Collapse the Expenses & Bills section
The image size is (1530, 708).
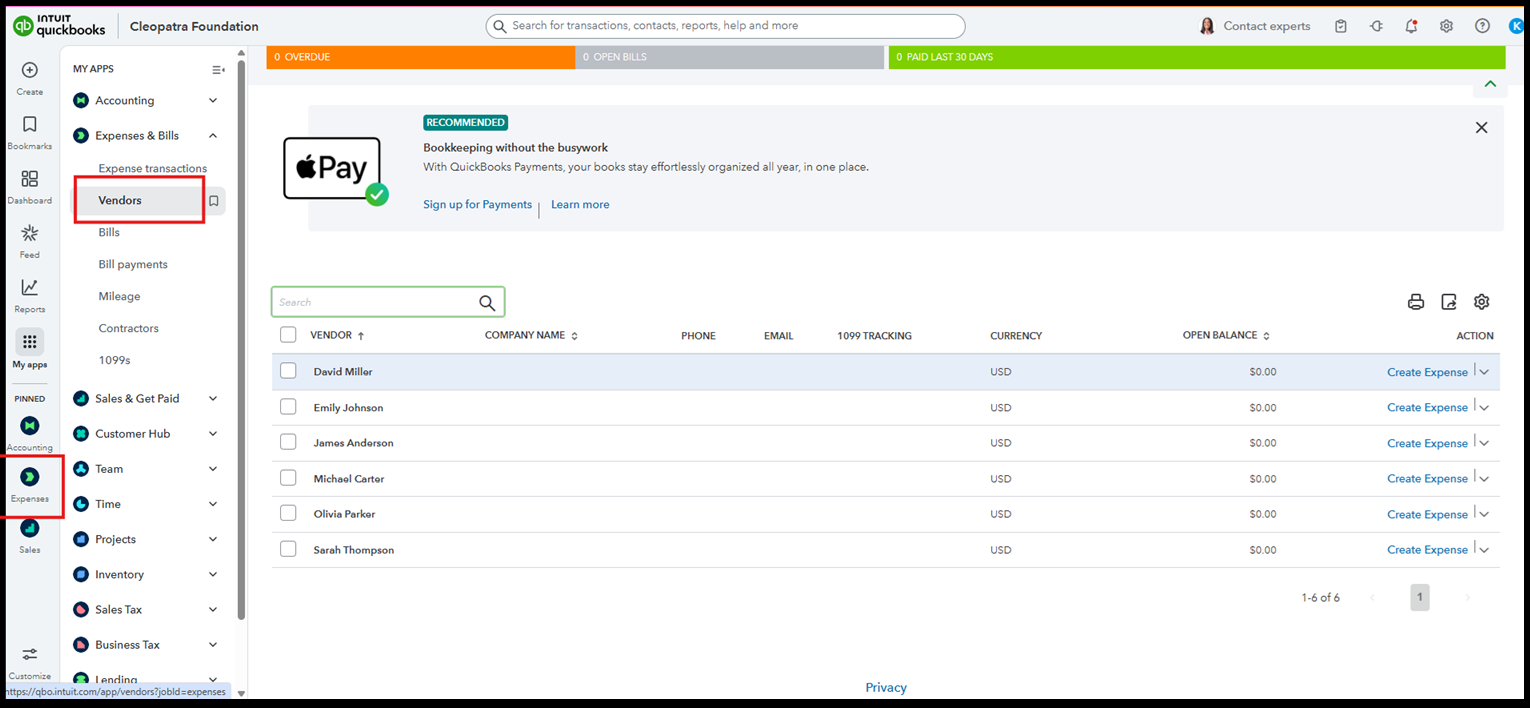pyautogui.click(x=213, y=135)
